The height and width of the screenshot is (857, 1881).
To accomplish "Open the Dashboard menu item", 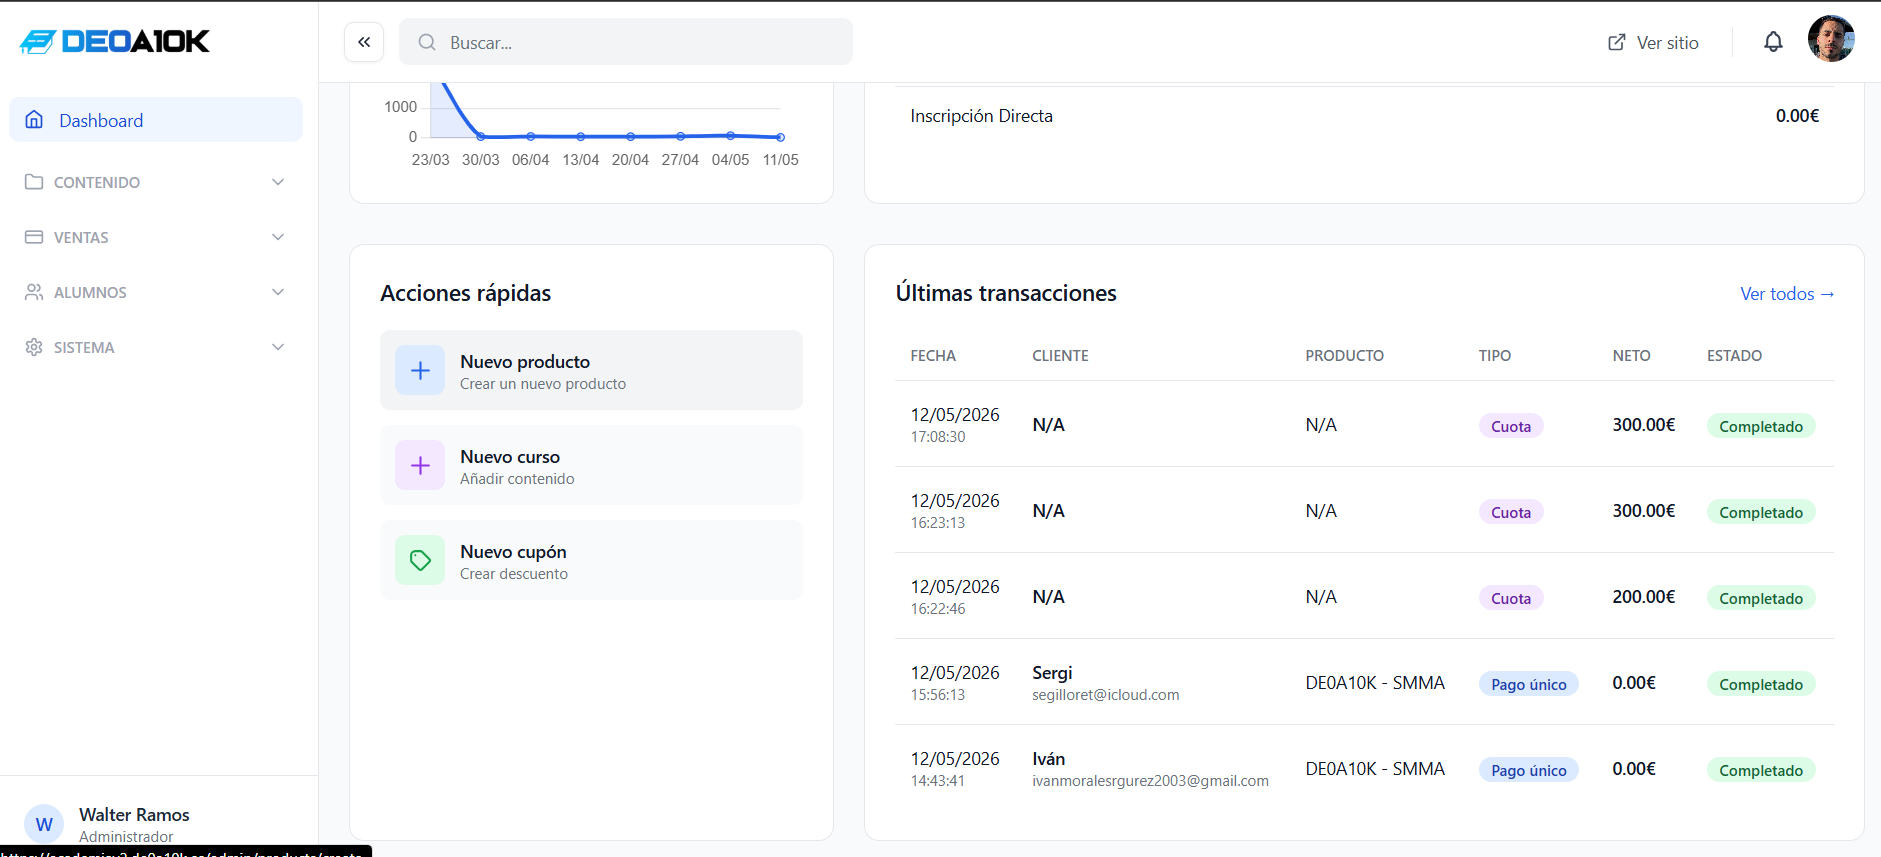I will pos(156,120).
